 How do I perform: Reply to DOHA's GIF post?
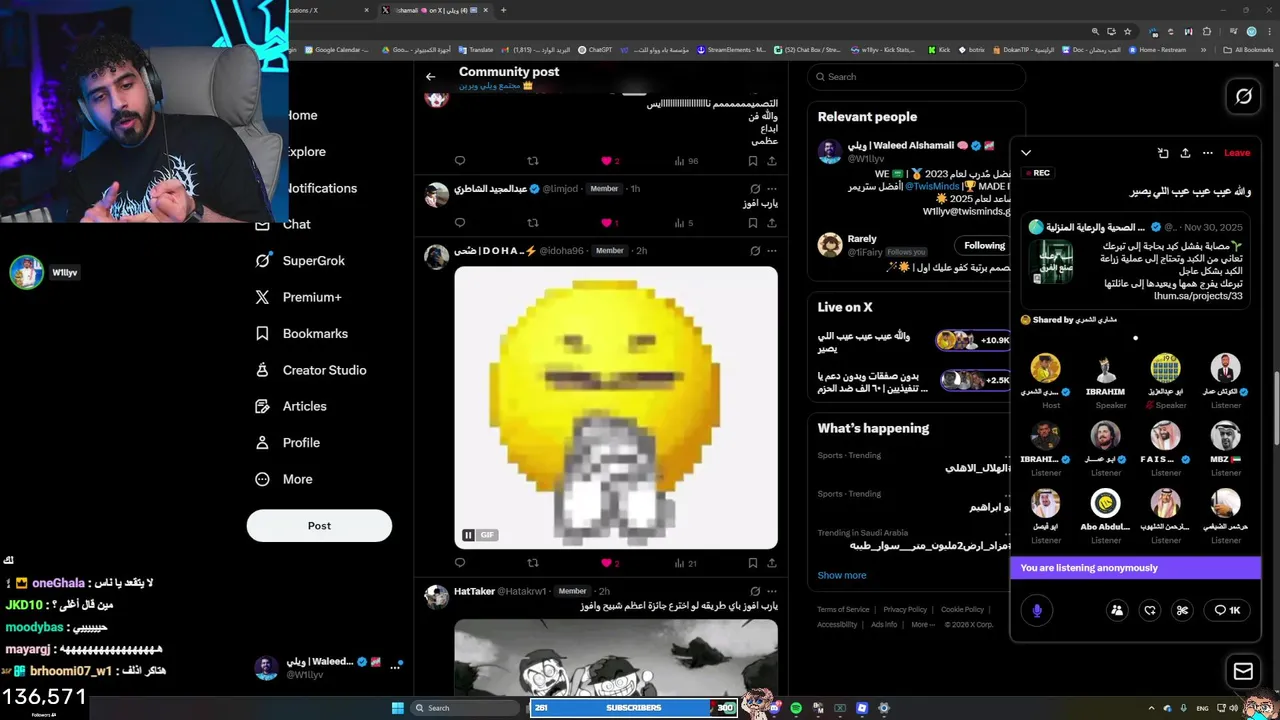460,563
